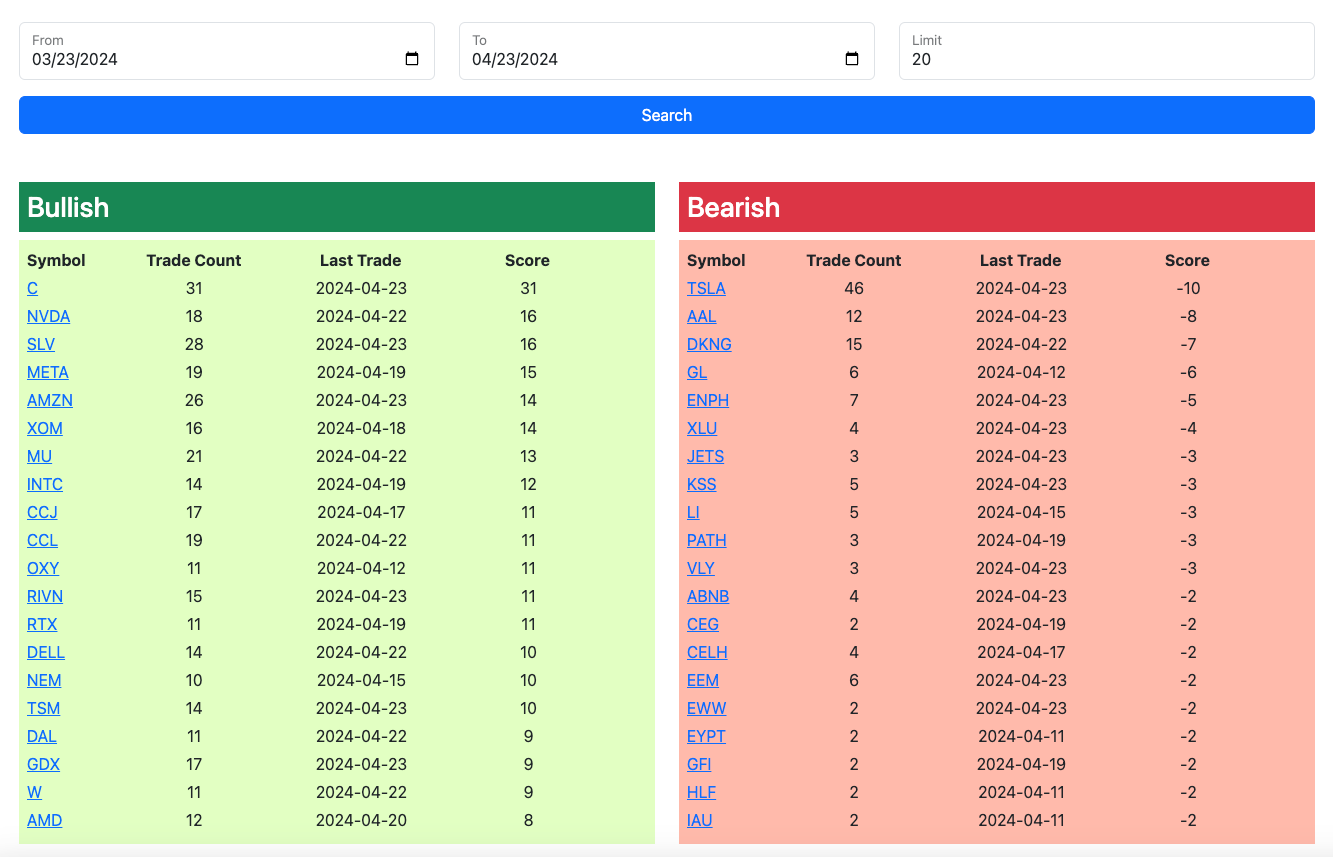Click TSLA's trade count 46

pyautogui.click(x=854, y=288)
